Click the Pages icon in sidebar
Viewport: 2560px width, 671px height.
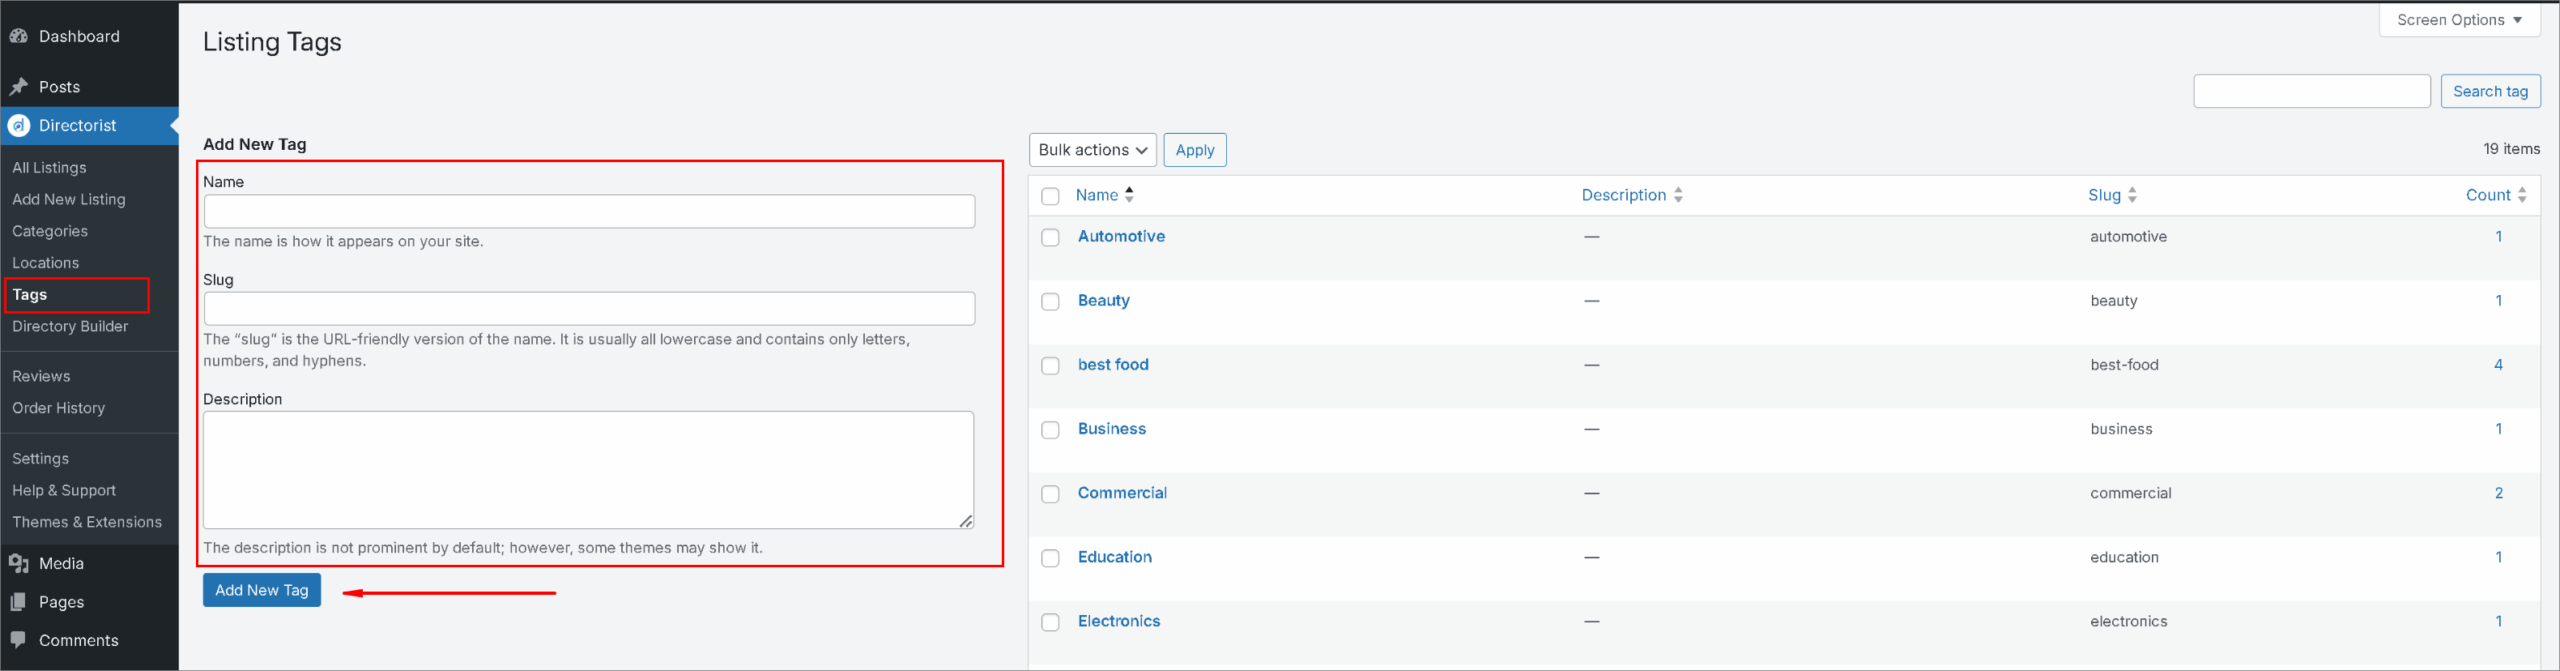[18, 602]
